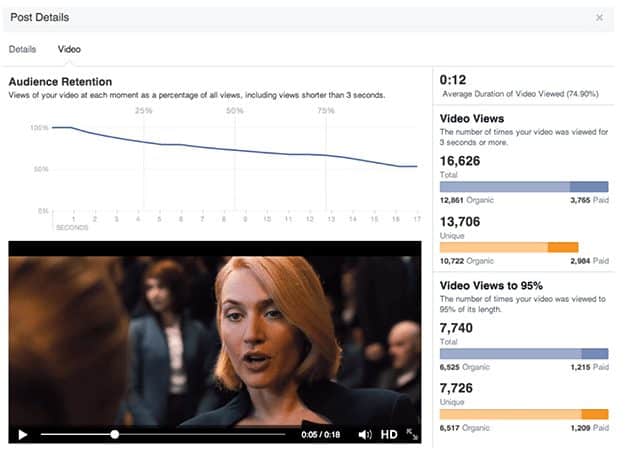
Task: Click the paid portion of the Total Video Views bar
Action: tap(589, 187)
